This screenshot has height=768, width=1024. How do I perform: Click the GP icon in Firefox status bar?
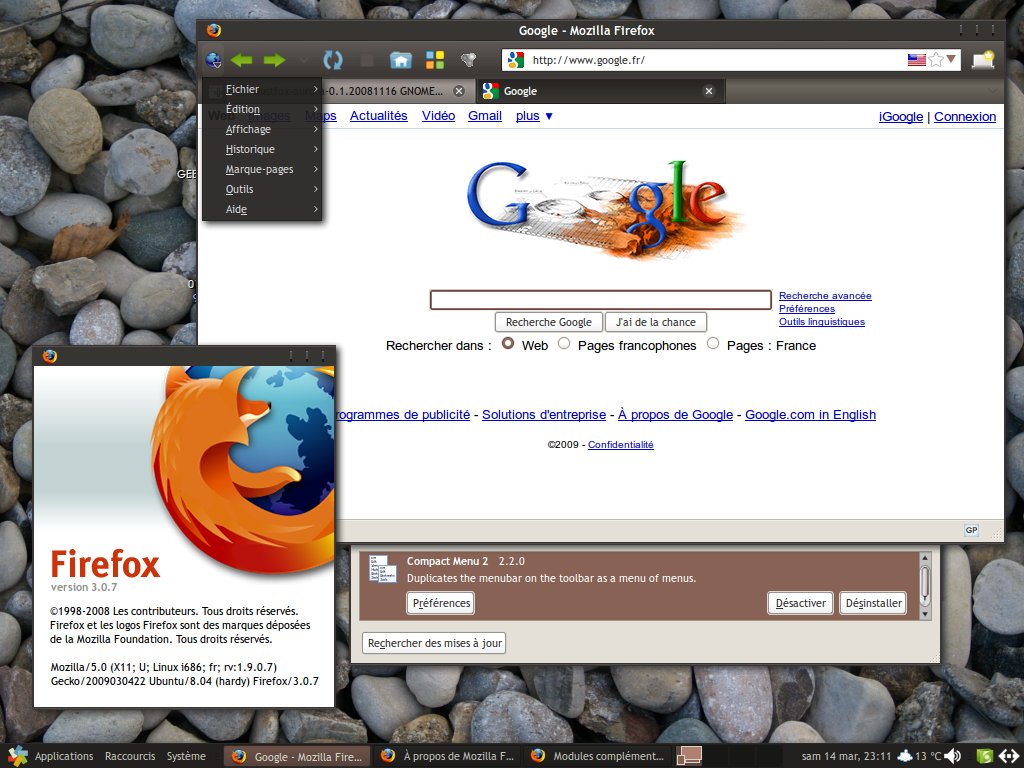971,530
